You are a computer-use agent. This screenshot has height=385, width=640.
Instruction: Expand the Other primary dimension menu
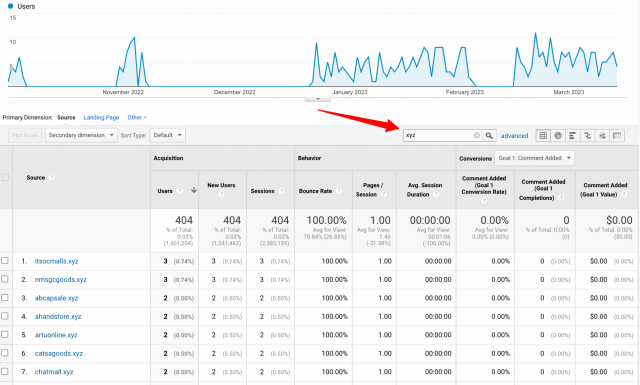tap(137, 118)
